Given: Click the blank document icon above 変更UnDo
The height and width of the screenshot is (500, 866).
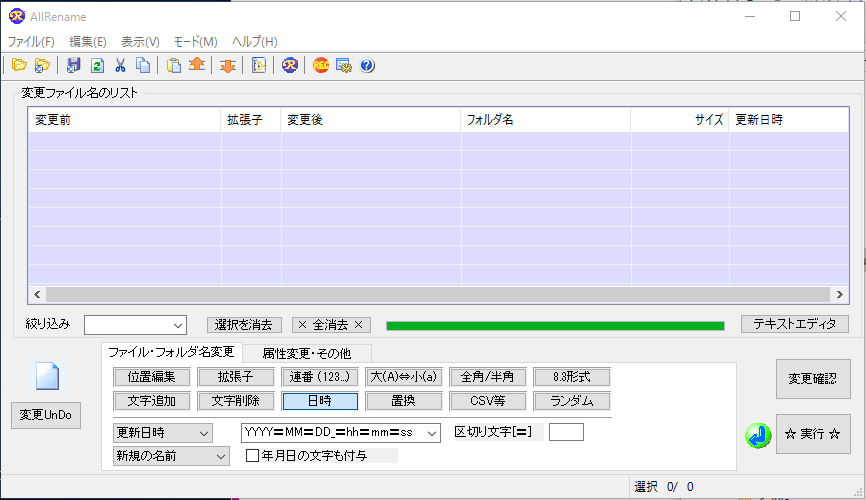Looking at the screenshot, I should click(x=47, y=377).
